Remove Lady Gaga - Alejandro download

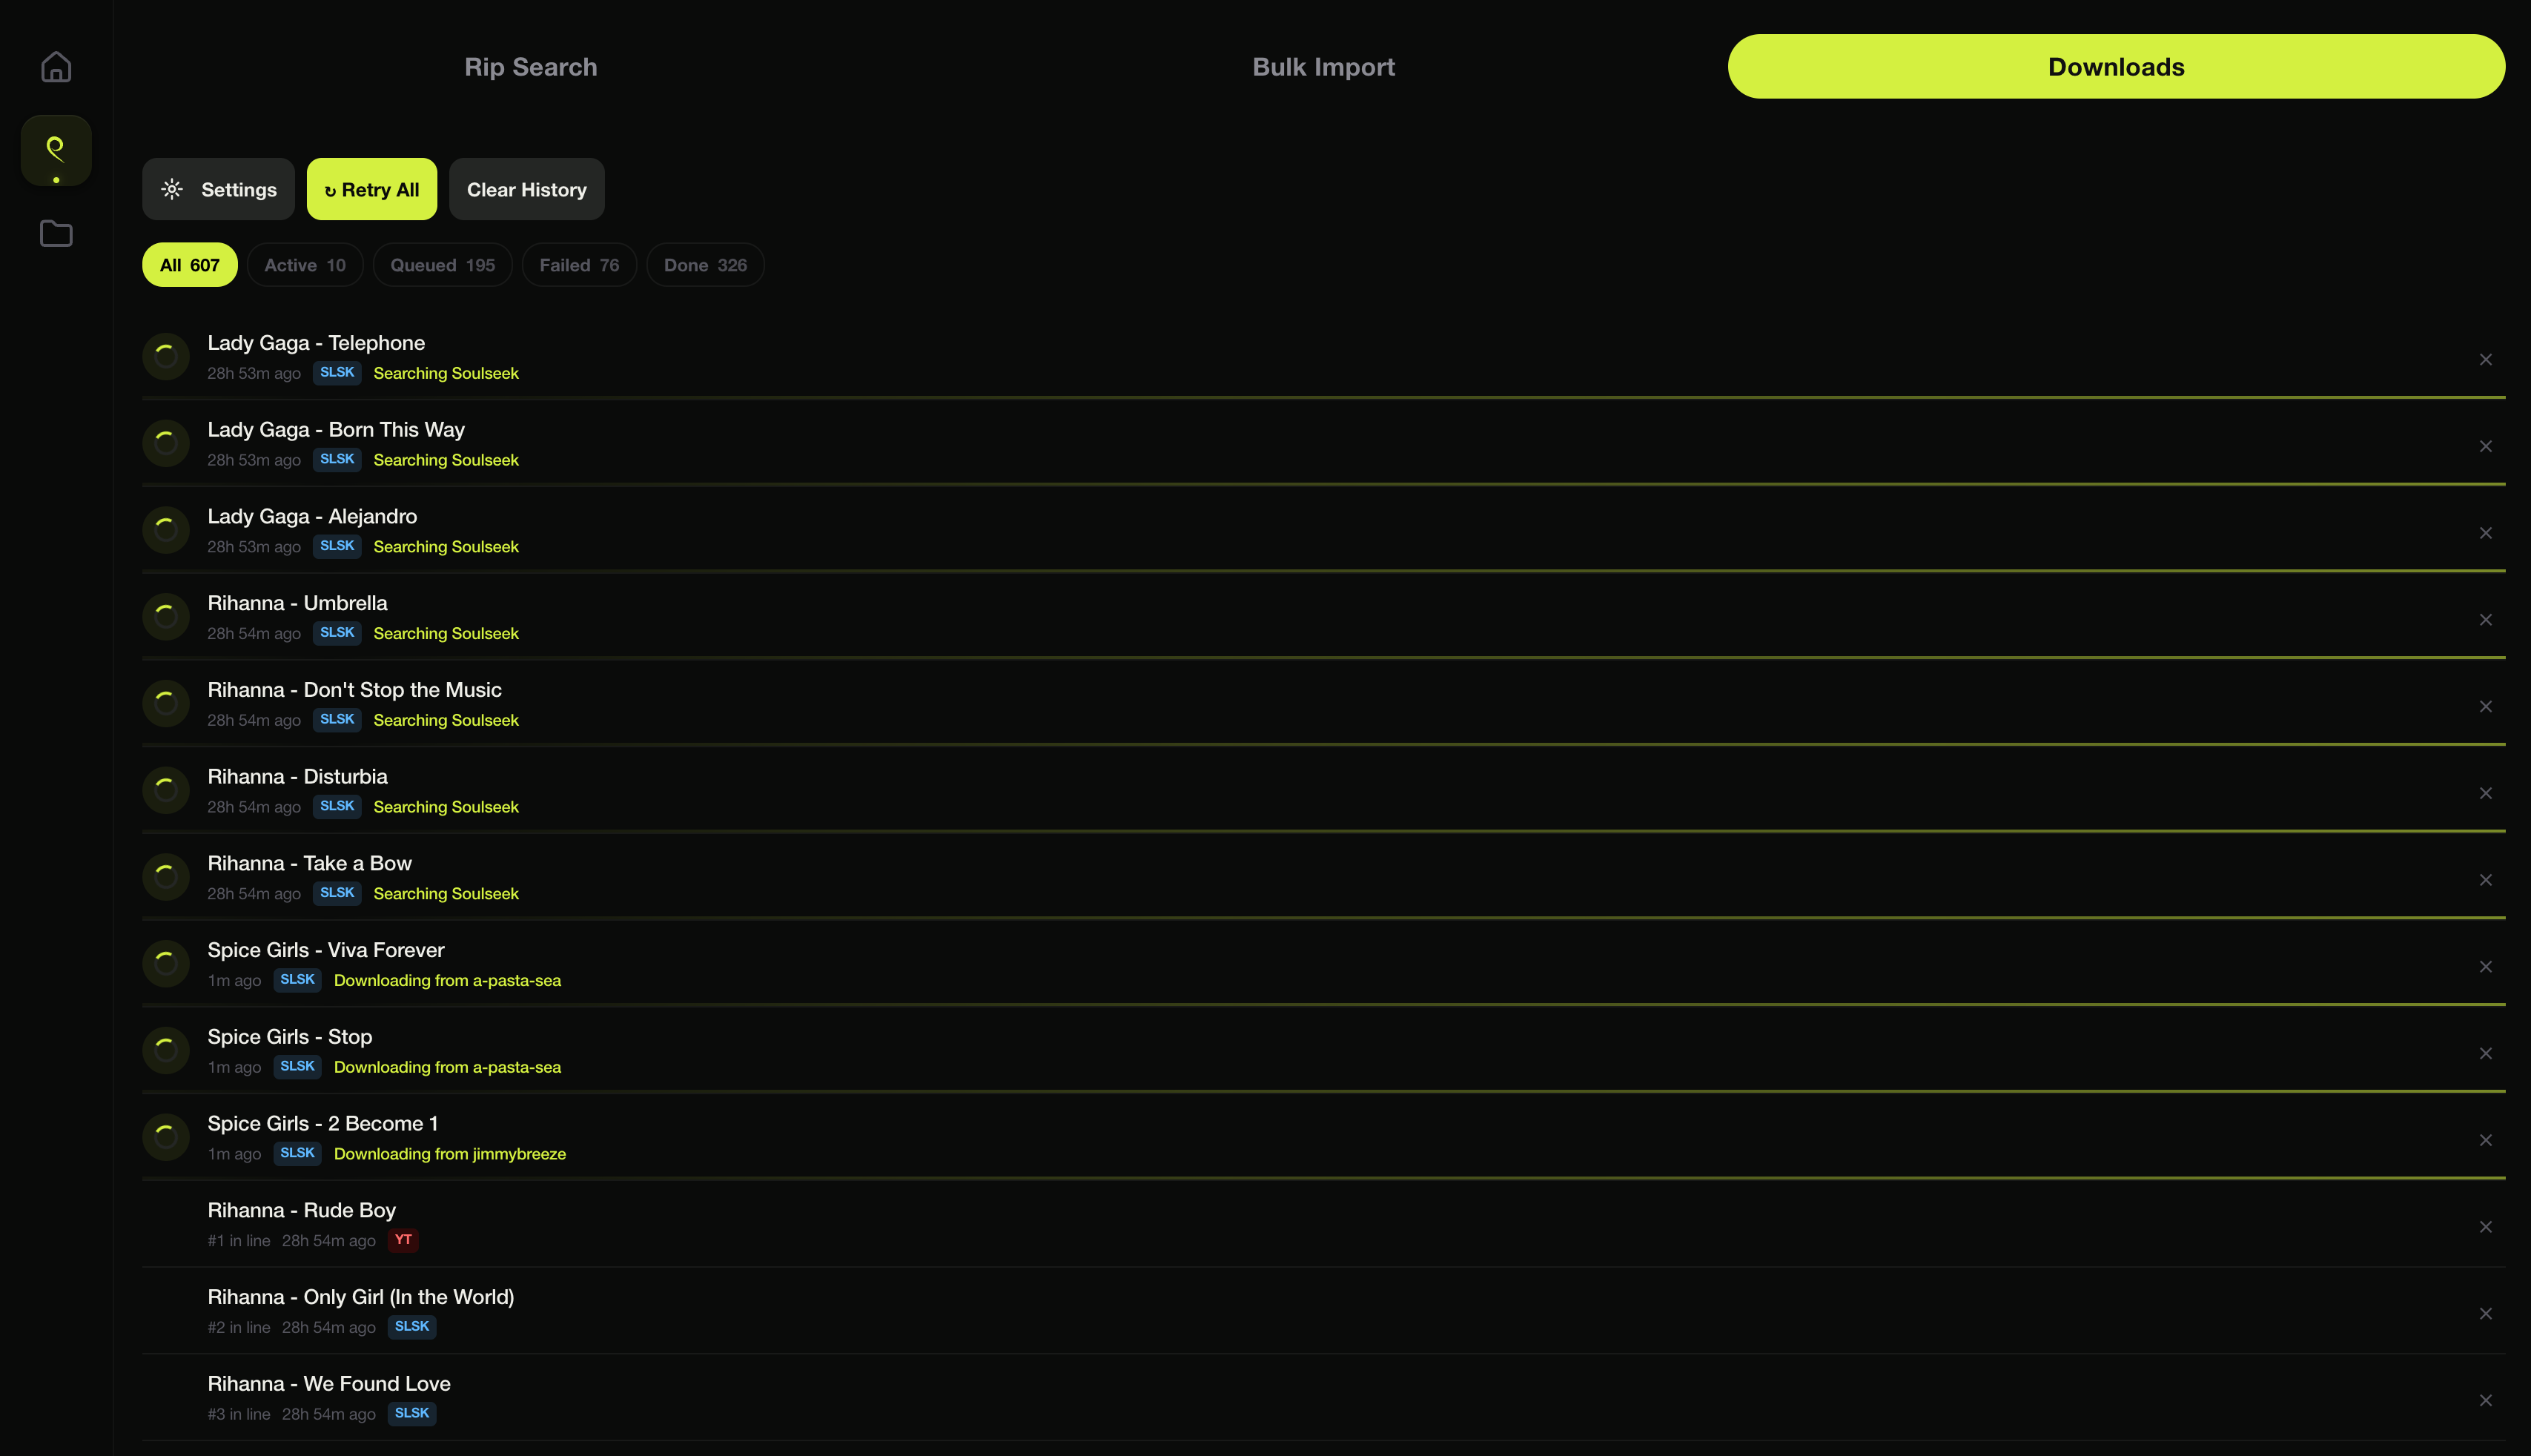tap(2486, 533)
